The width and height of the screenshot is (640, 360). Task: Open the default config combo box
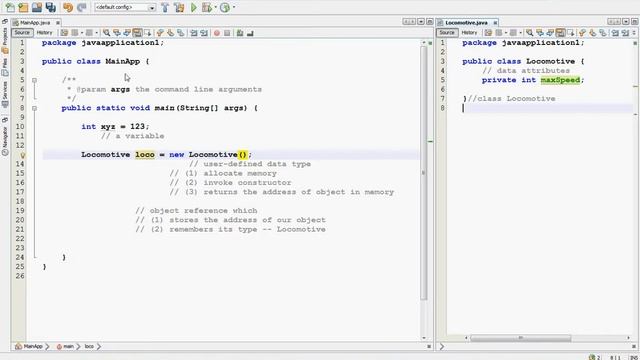pos(125,7)
